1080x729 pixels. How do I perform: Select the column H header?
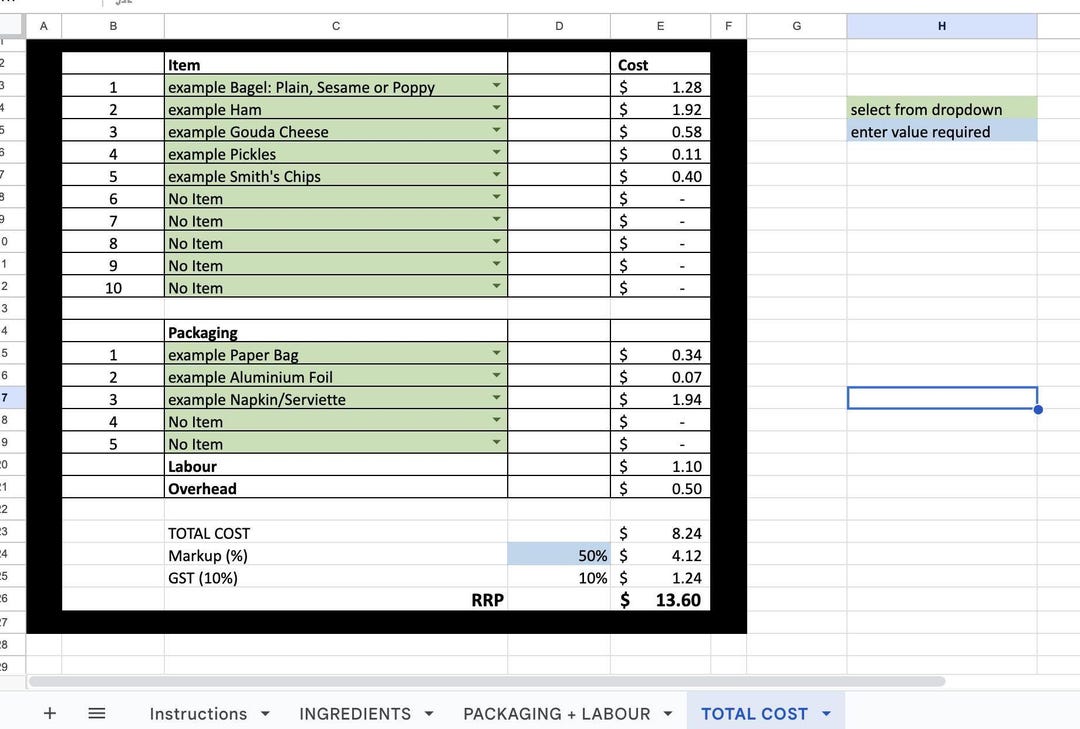[941, 25]
